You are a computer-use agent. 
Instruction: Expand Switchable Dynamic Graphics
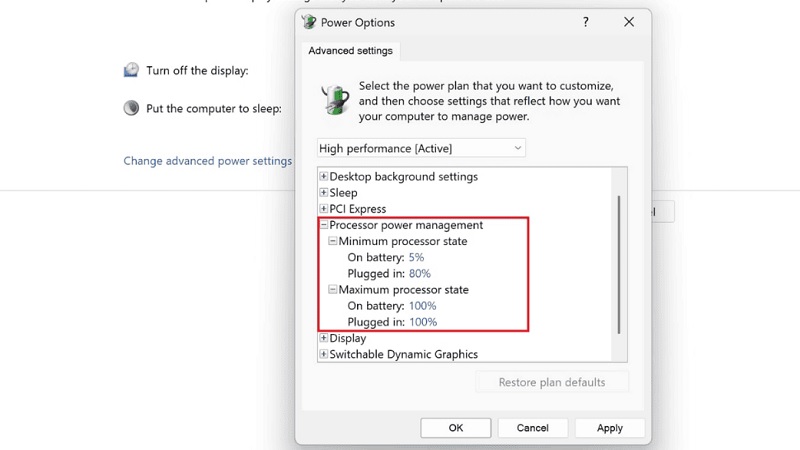click(323, 354)
